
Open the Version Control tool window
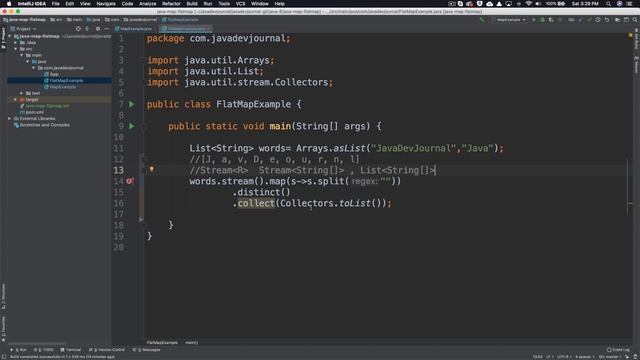point(107,350)
